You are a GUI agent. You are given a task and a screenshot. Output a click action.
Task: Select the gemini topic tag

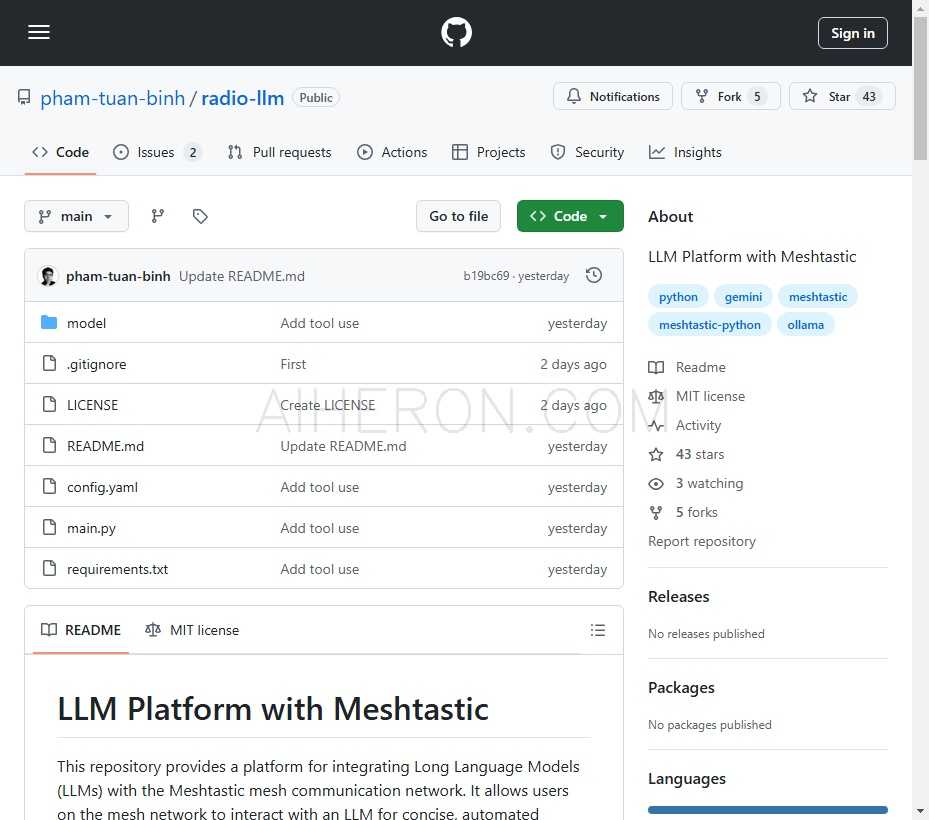pyautogui.click(x=743, y=297)
